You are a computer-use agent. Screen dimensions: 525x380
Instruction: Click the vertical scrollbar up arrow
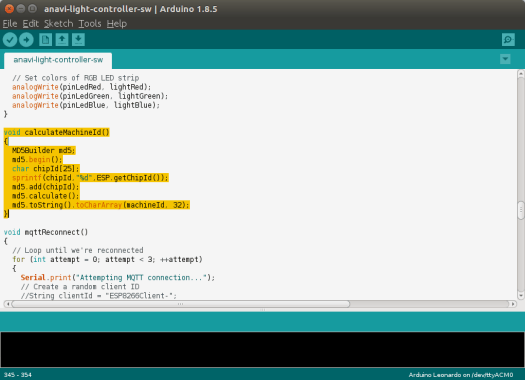click(521, 73)
